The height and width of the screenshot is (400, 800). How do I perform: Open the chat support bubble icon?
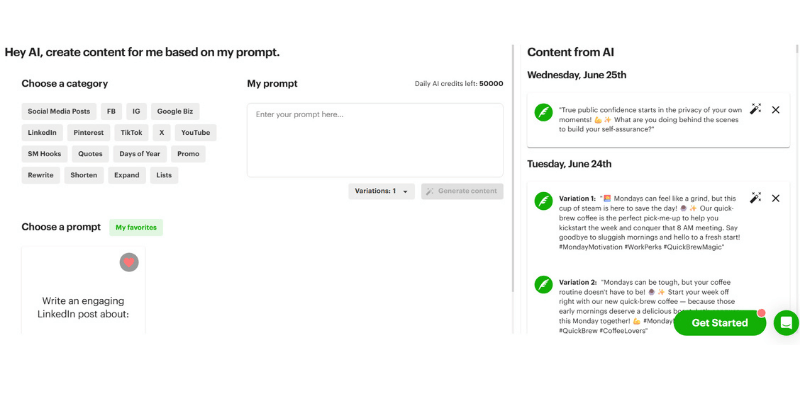[x=786, y=323]
